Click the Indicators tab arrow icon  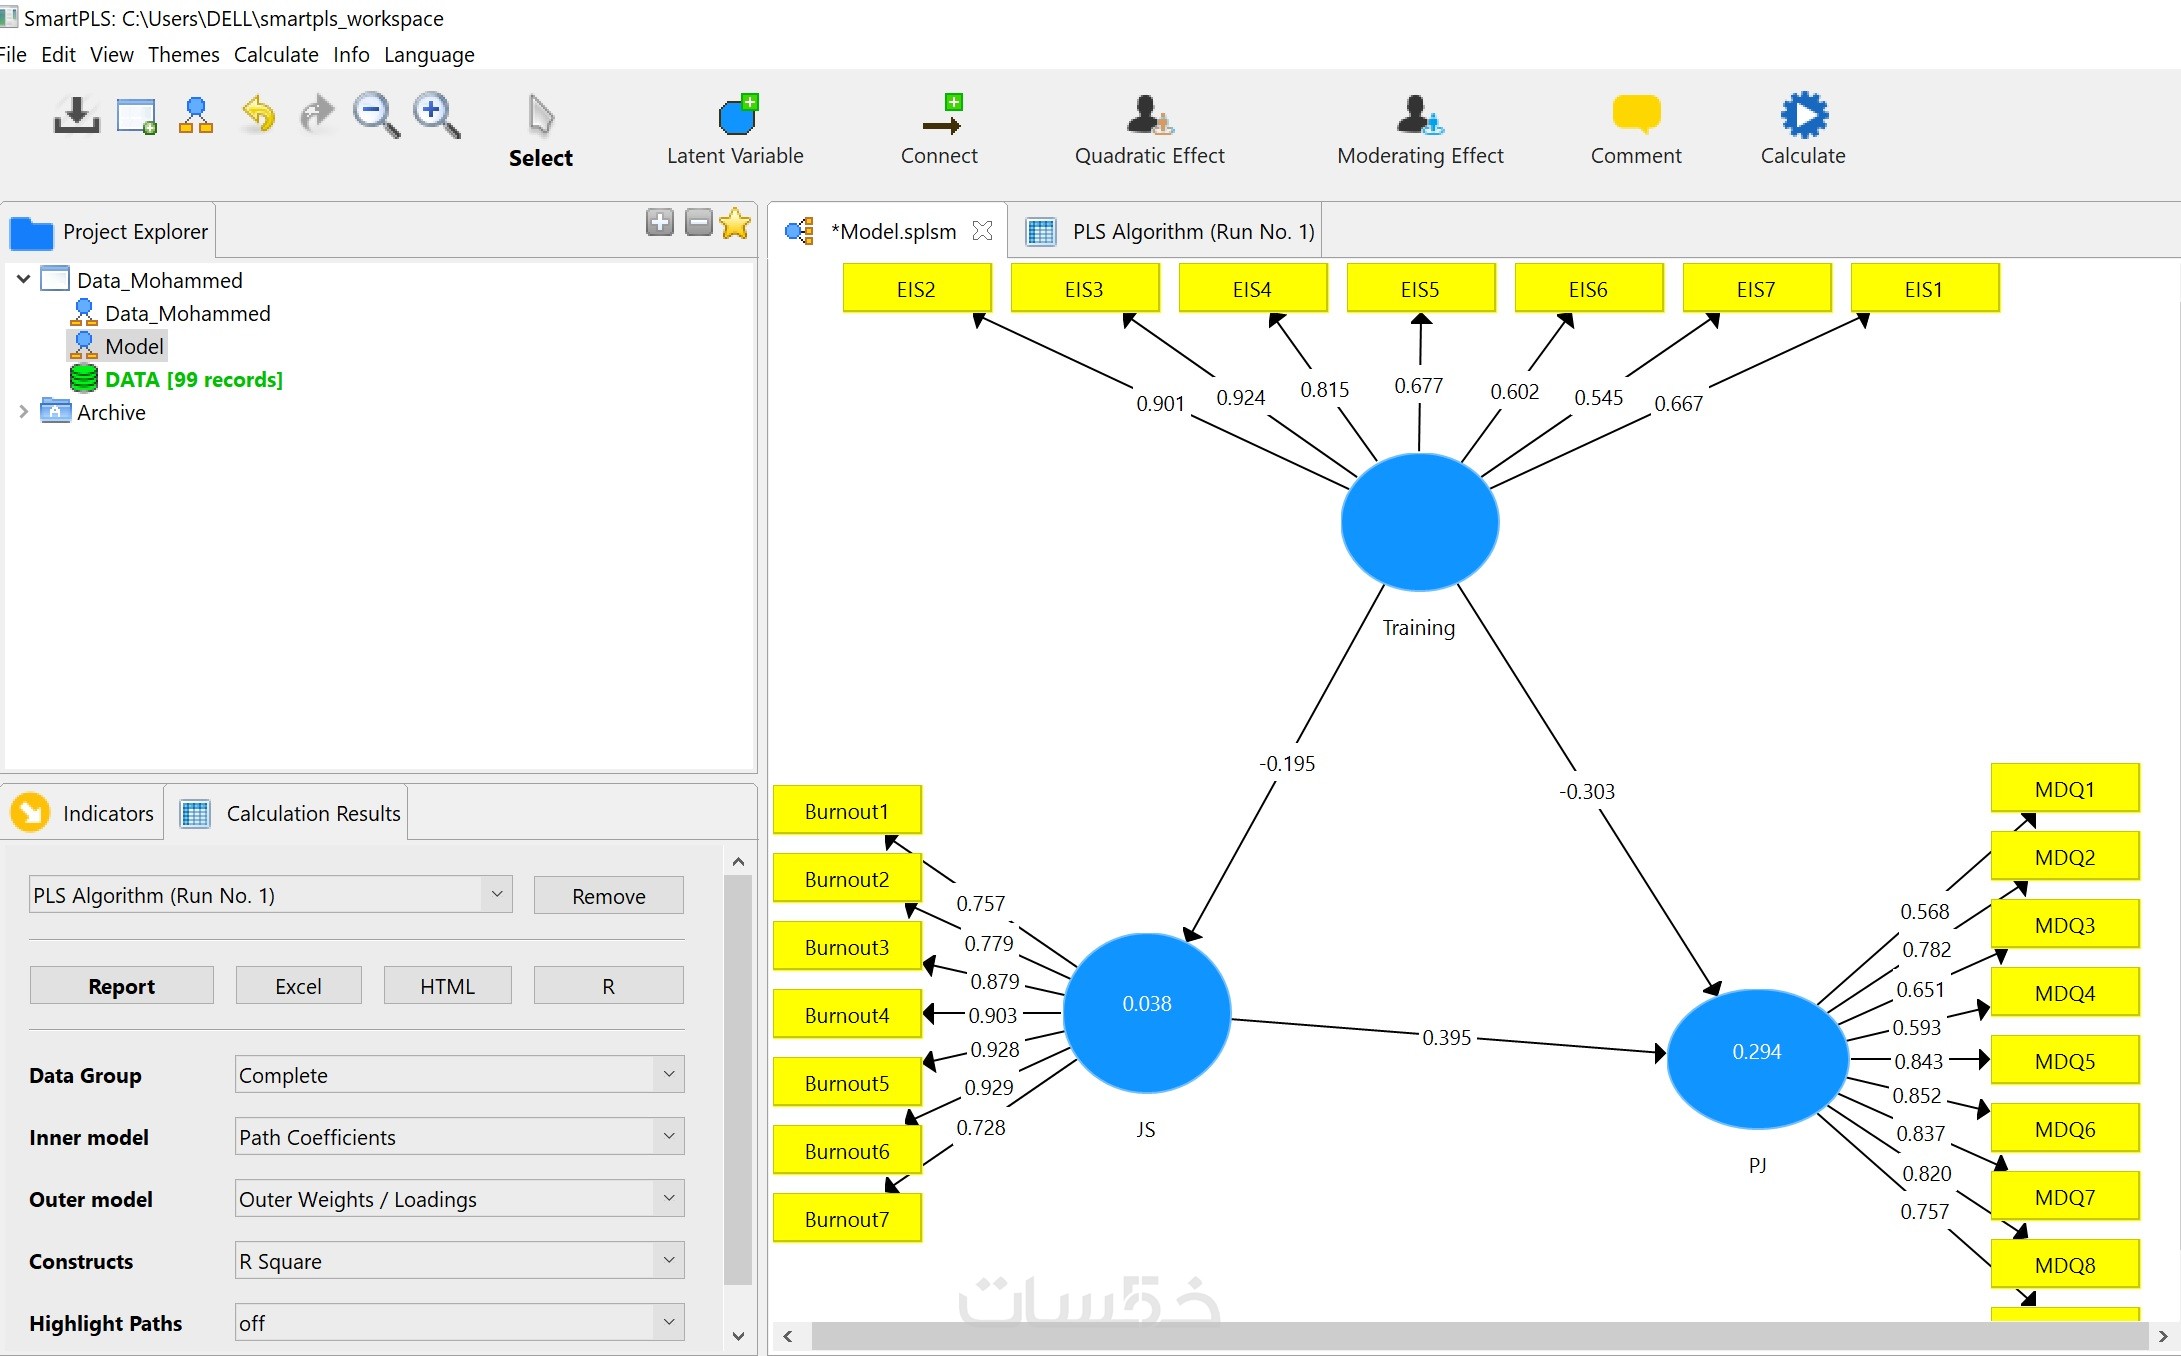(x=30, y=812)
